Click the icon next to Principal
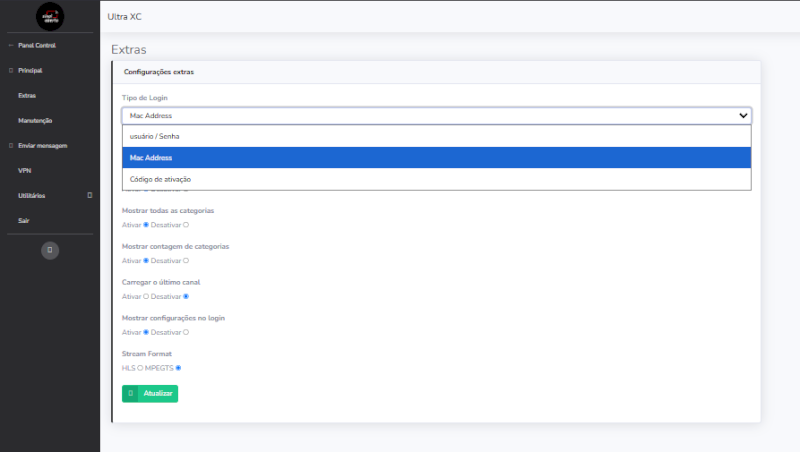800x452 pixels. click(x=11, y=71)
